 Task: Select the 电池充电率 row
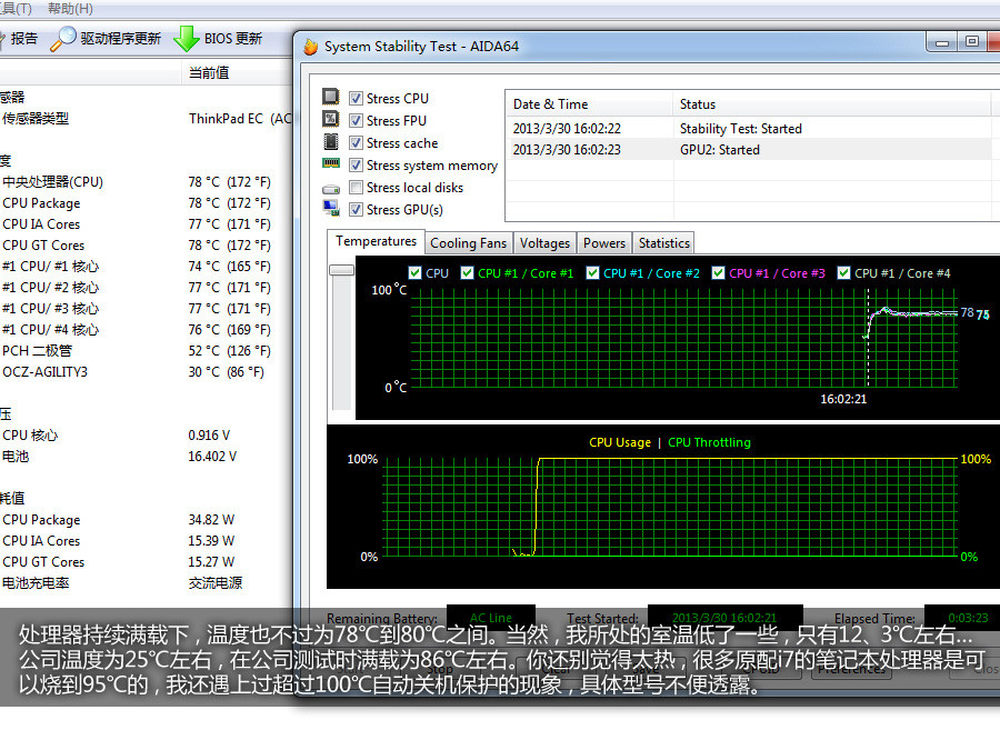click(146, 582)
